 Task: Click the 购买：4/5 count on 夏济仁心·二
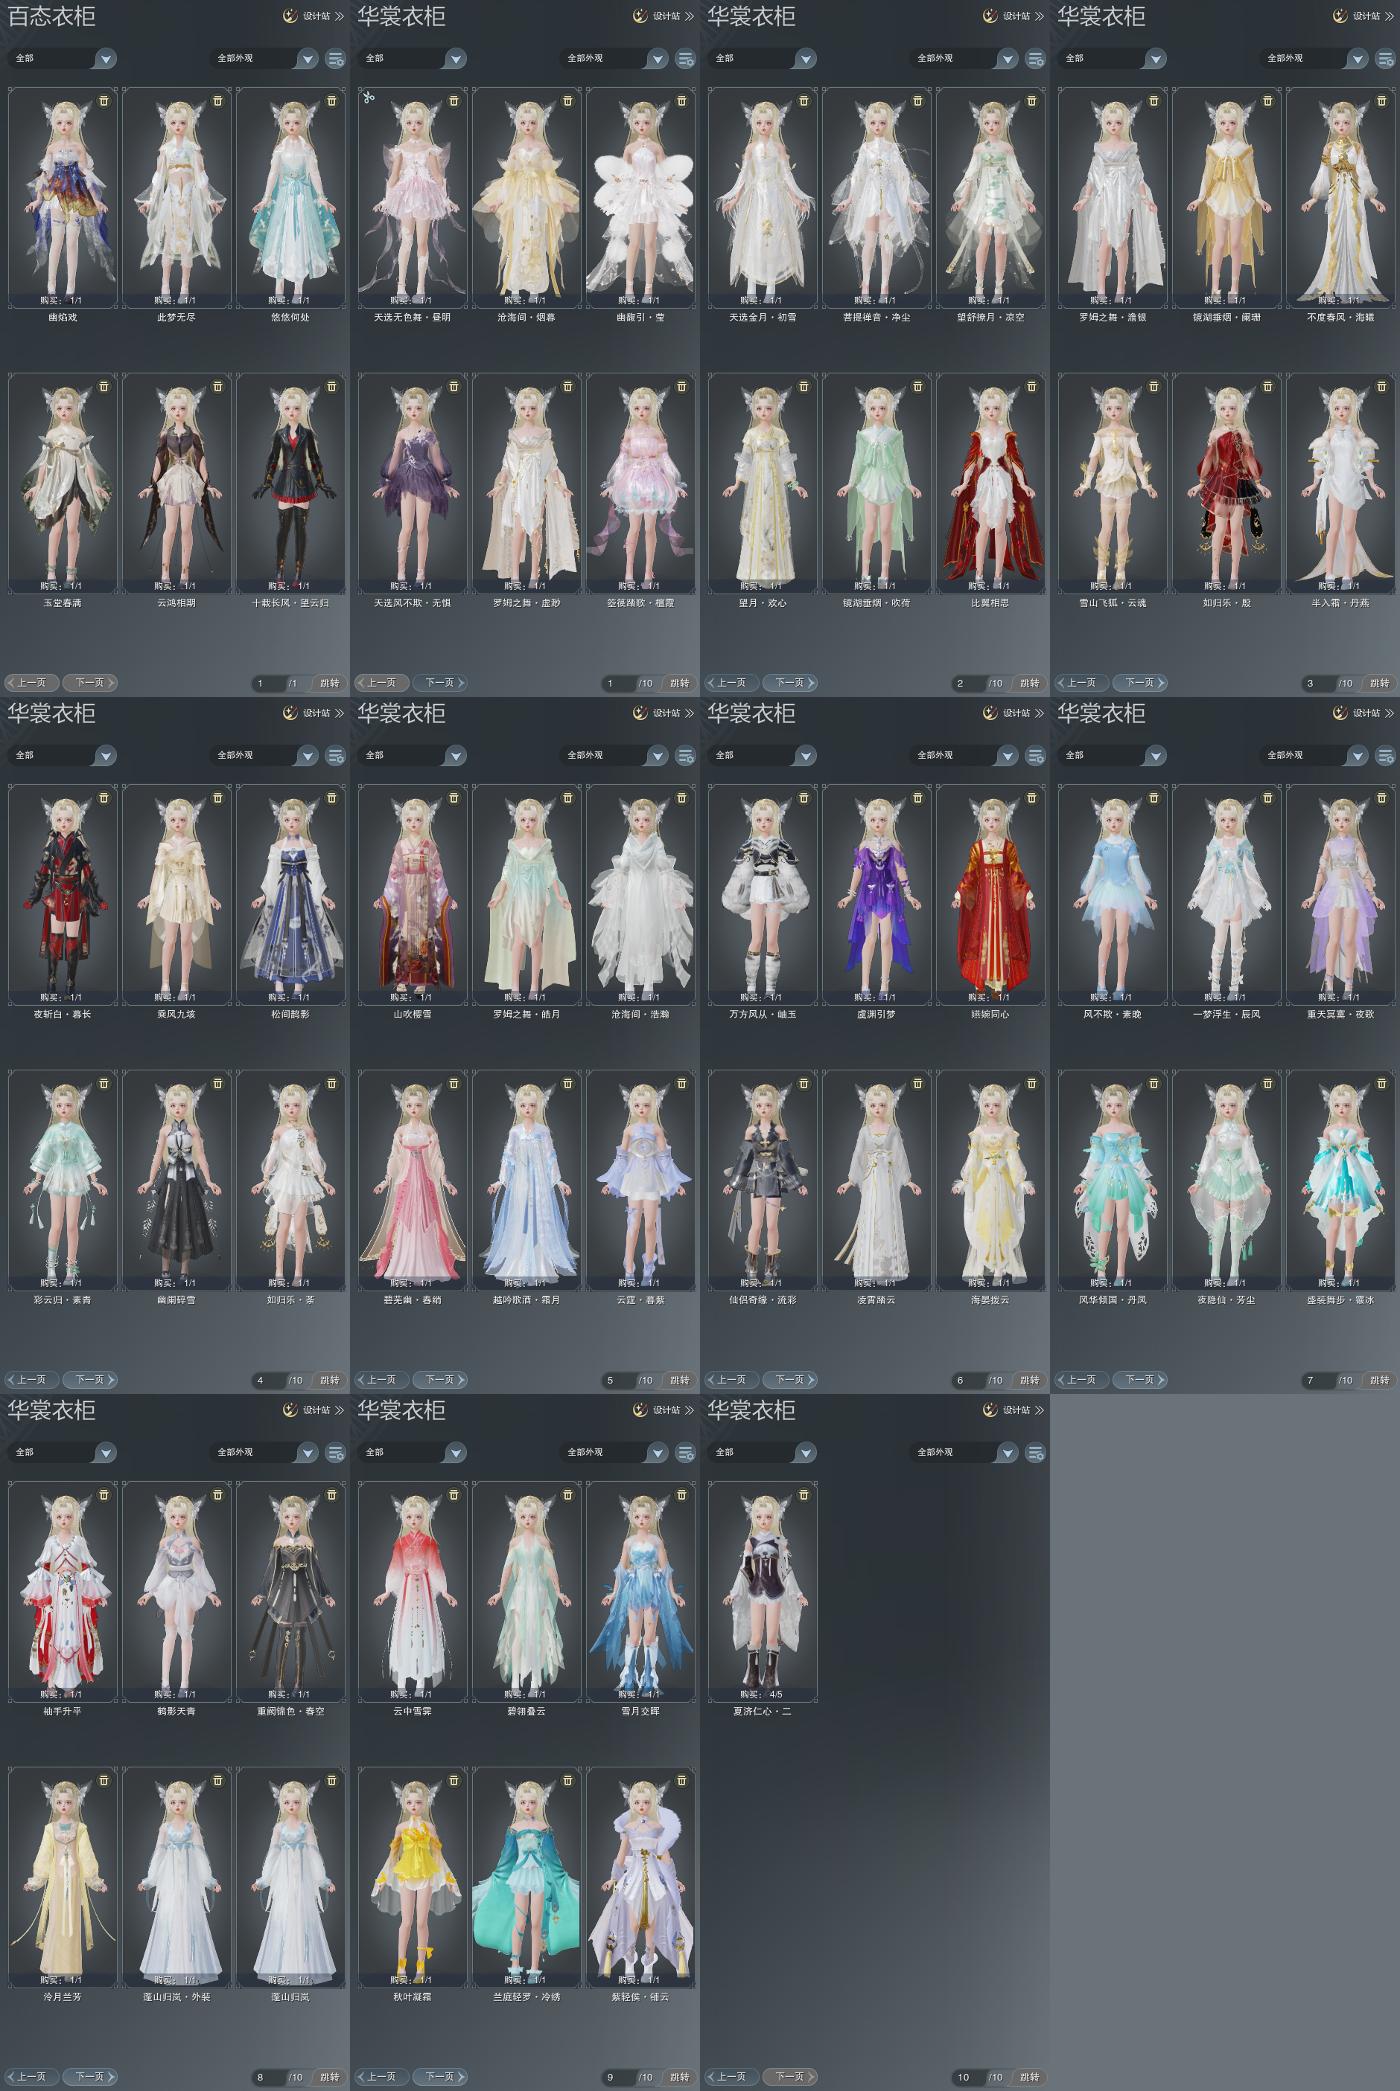point(763,1694)
